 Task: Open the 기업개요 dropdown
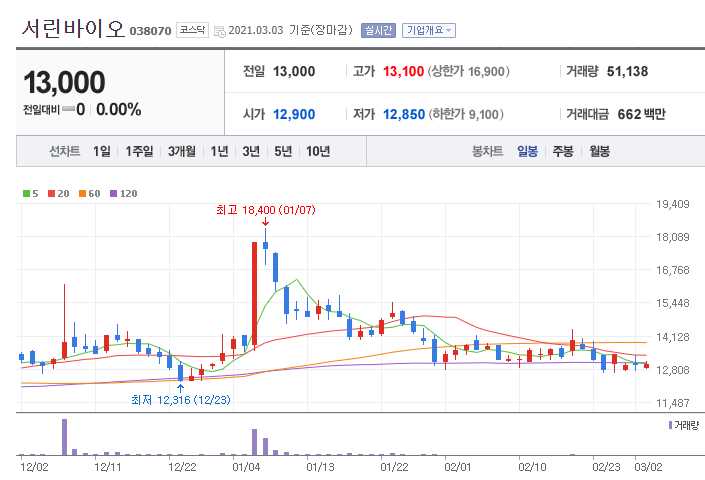coord(428,31)
